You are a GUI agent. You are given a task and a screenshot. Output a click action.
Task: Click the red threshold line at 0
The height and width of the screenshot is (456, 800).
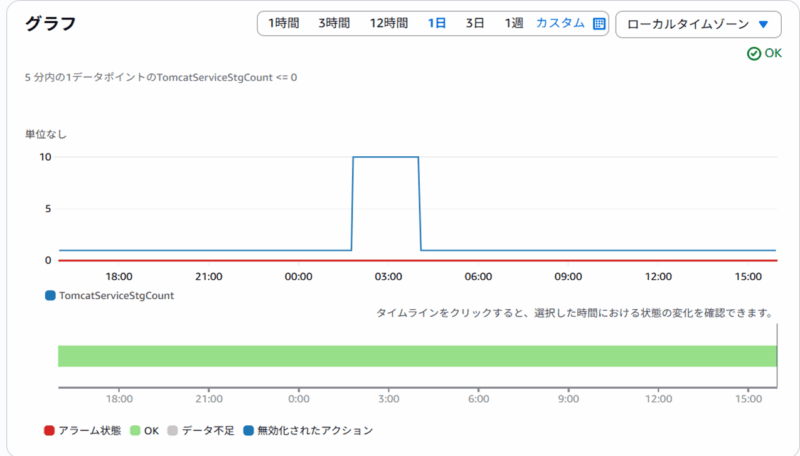(x=417, y=261)
